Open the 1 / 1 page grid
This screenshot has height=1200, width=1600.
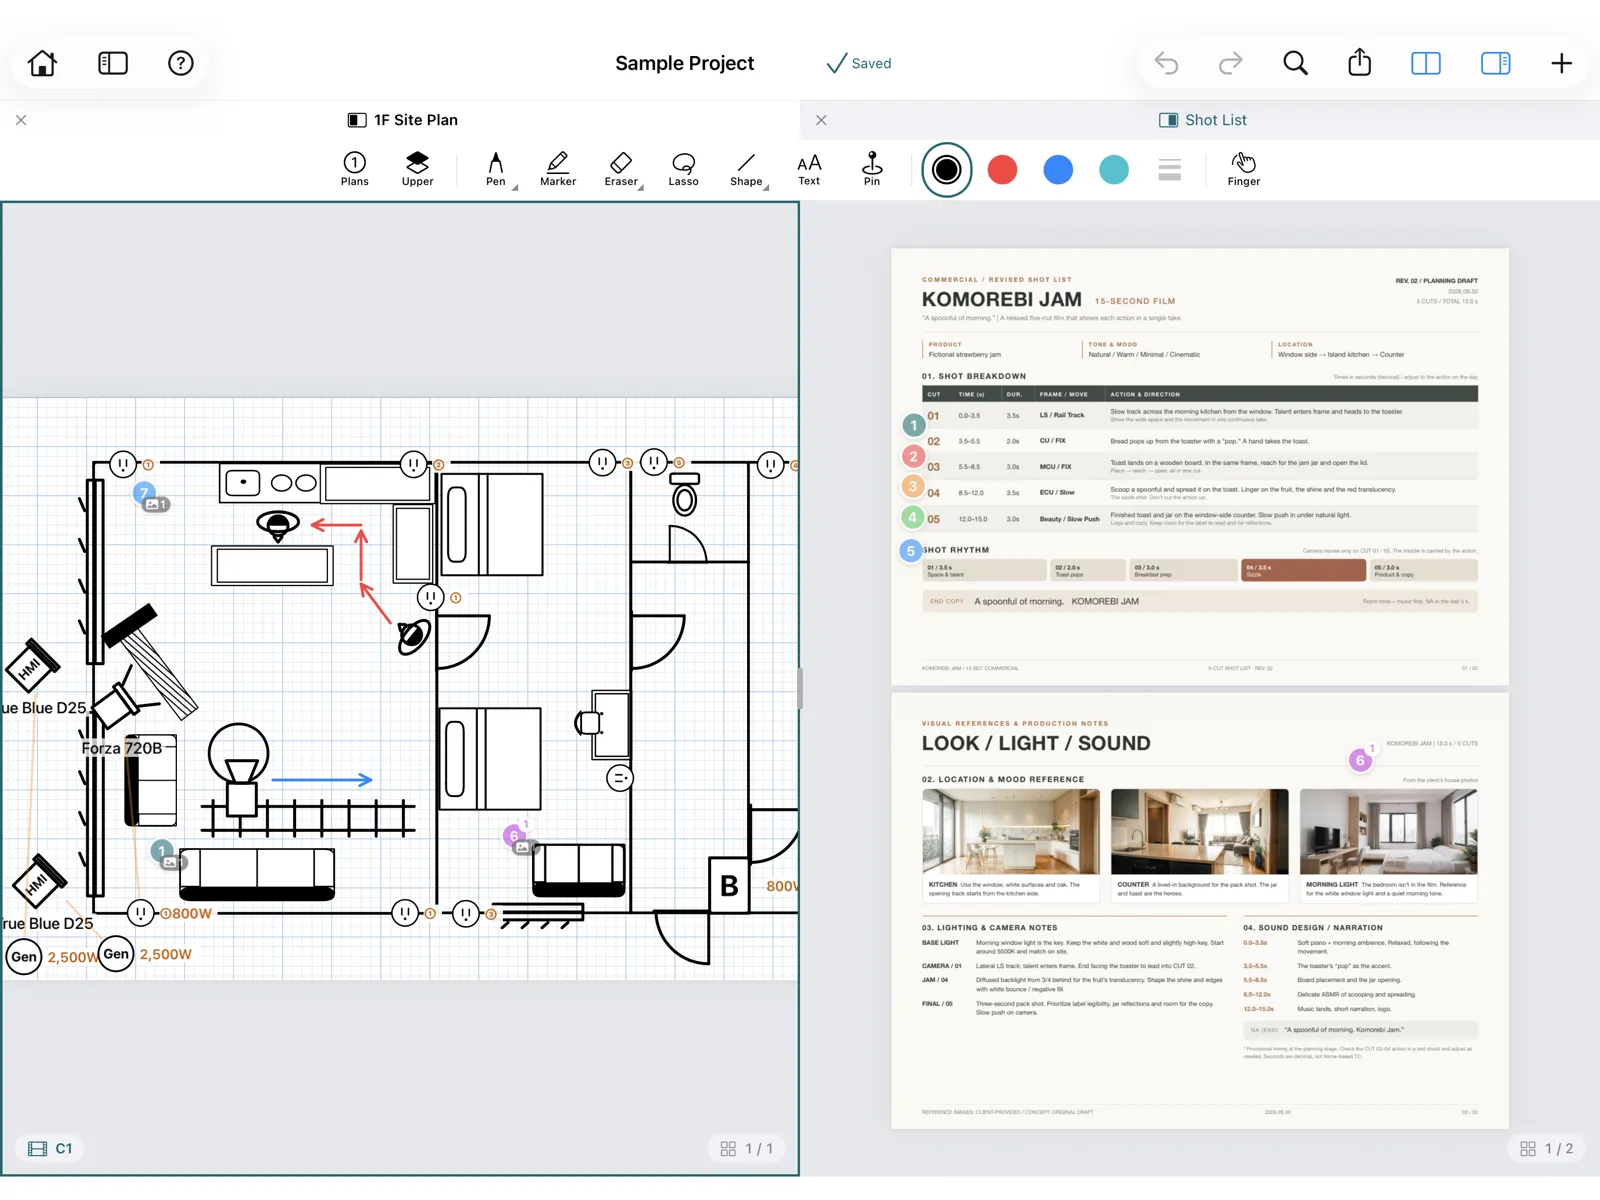pyautogui.click(x=747, y=1149)
